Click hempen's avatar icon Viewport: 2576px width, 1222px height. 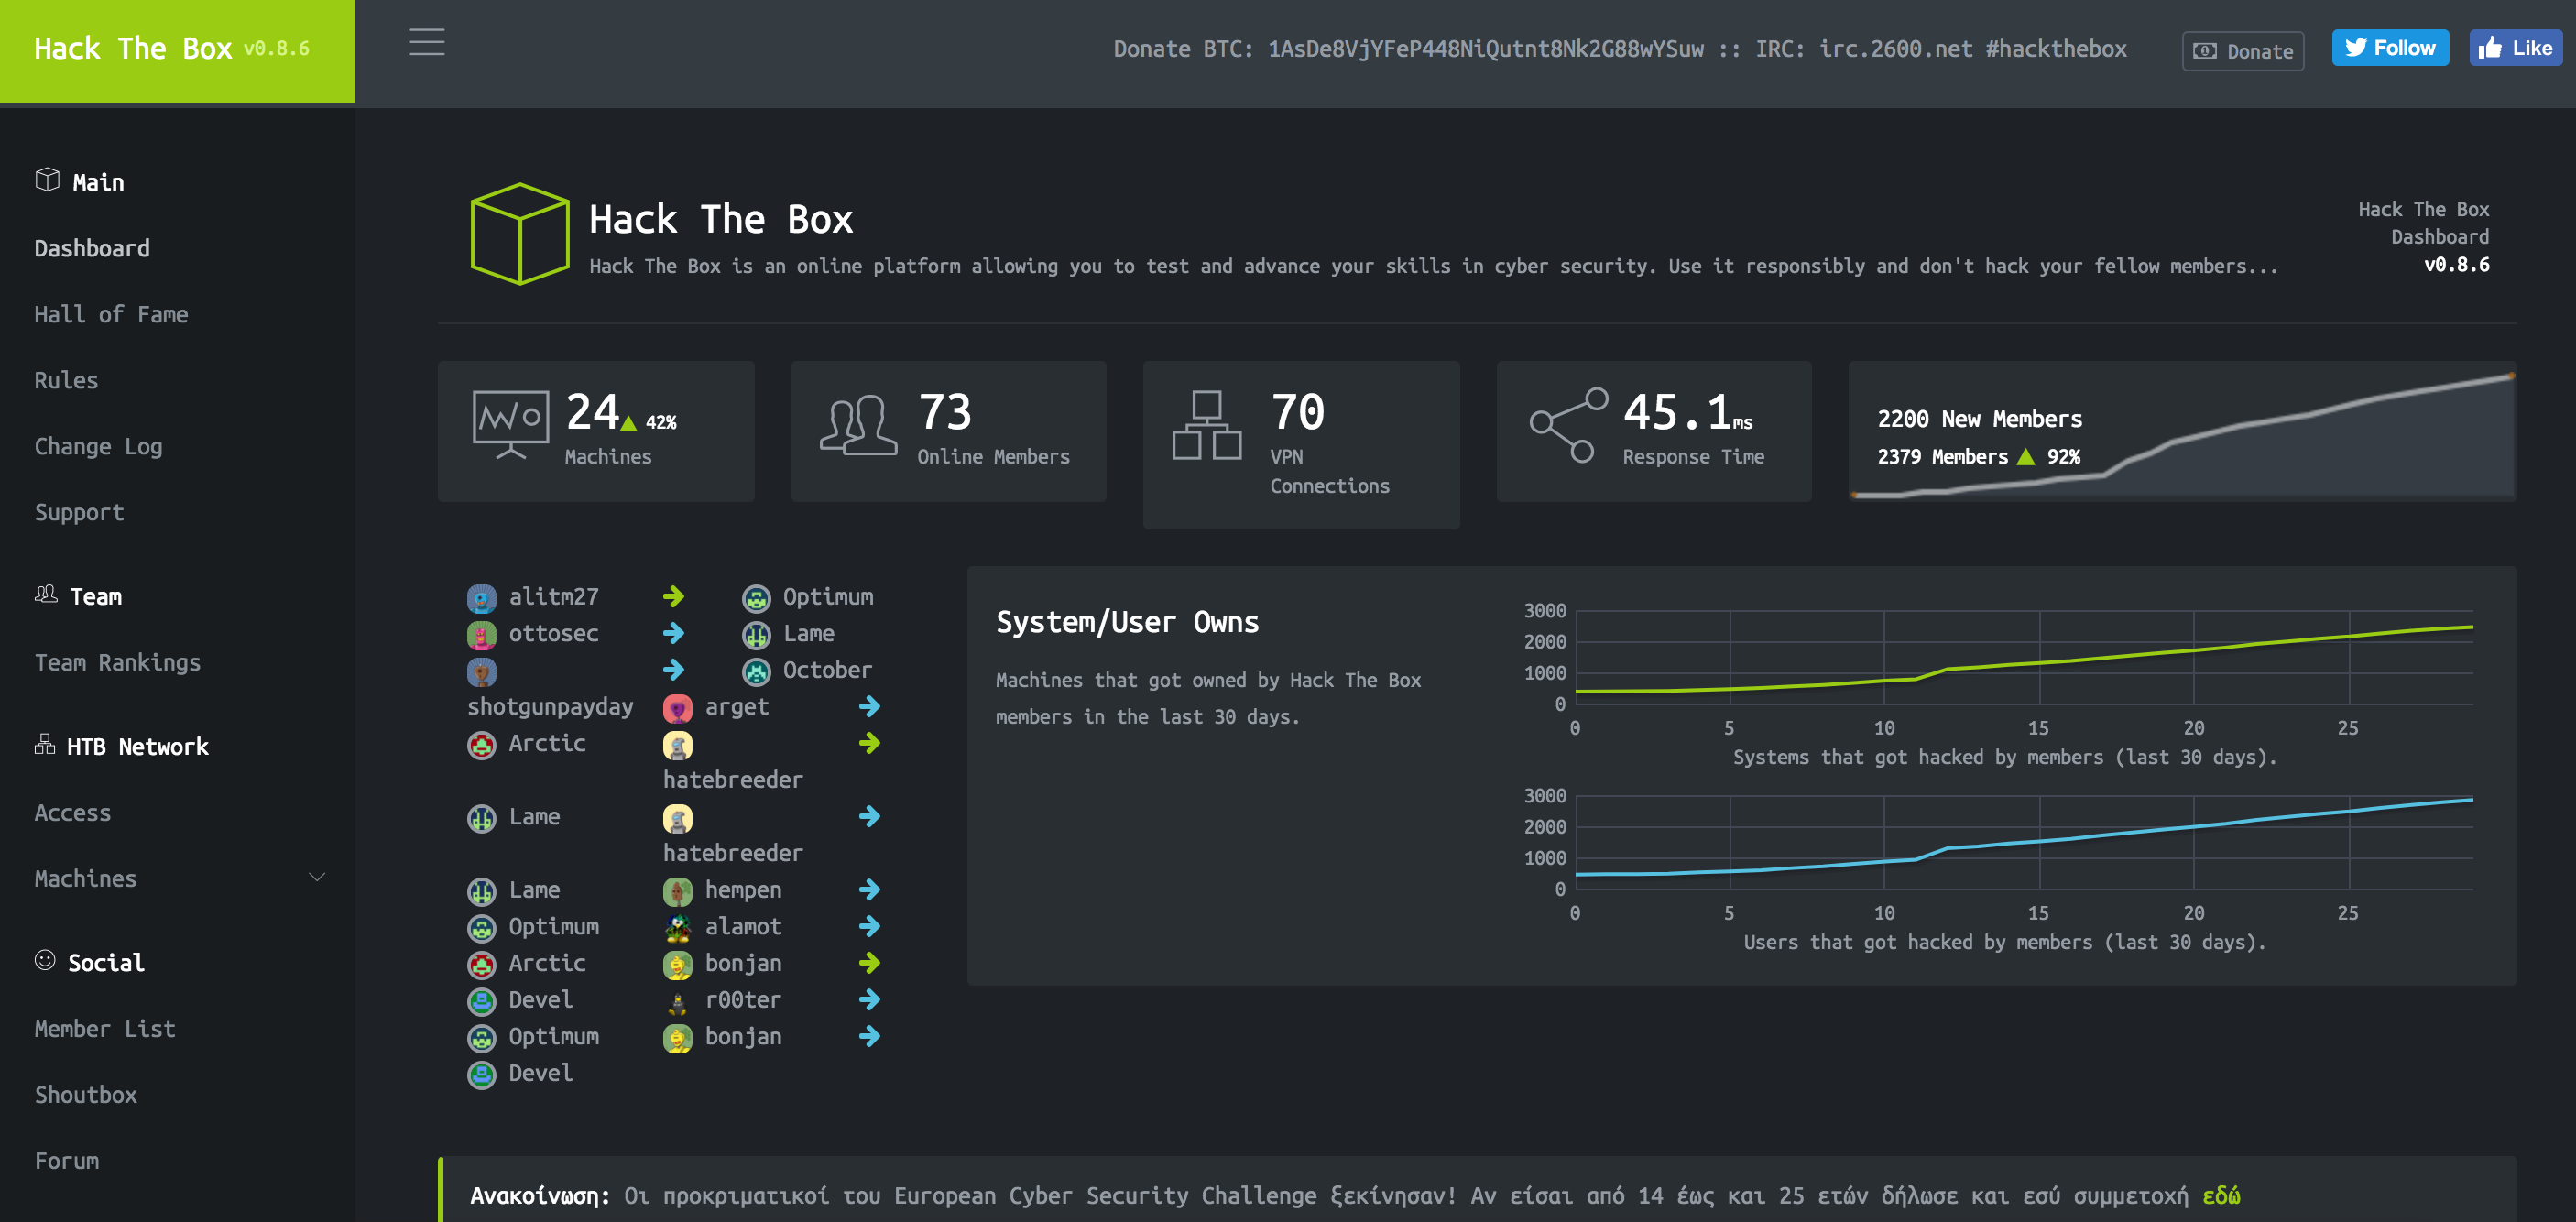[677, 891]
